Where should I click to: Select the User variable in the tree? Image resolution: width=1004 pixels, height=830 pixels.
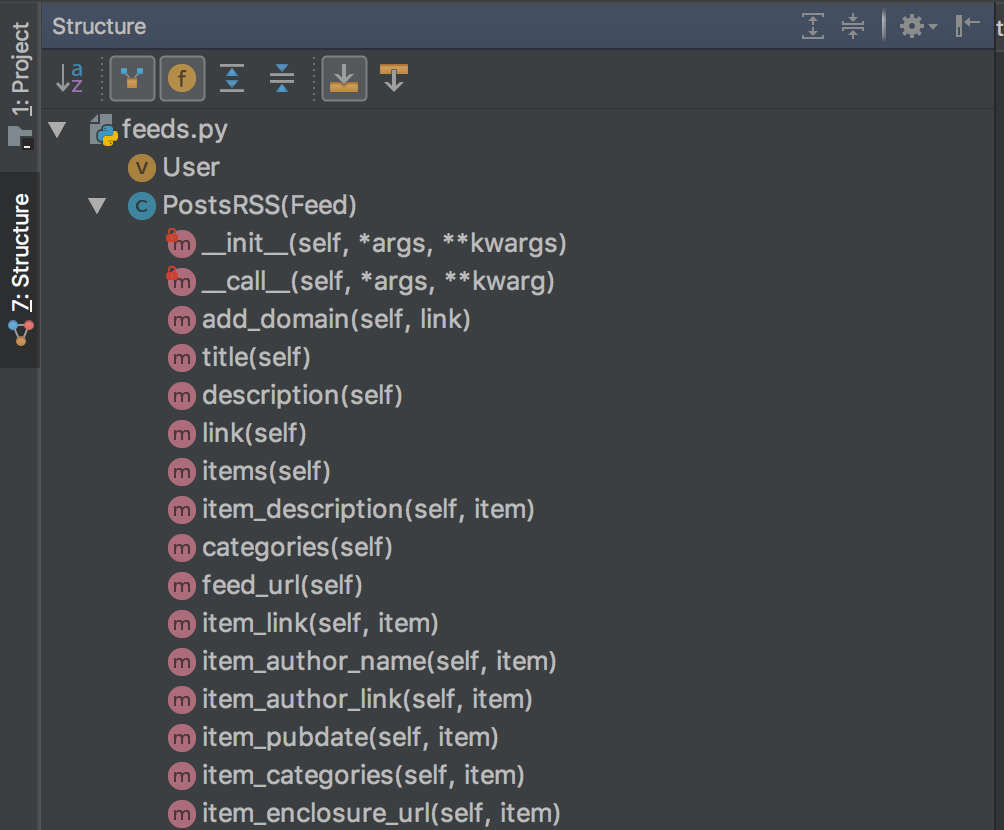point(190,168)
